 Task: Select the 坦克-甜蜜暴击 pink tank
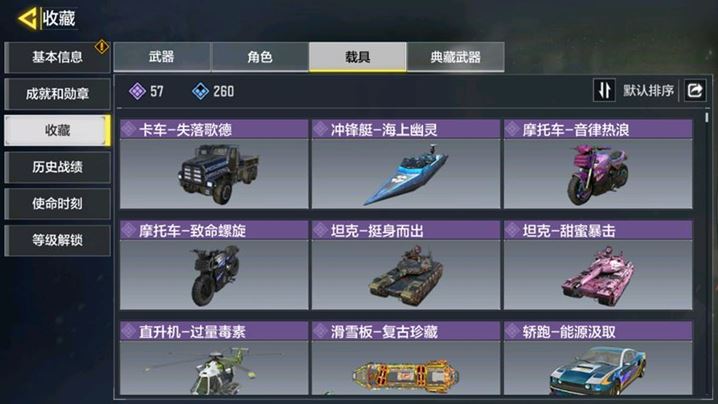coord(598,265)
